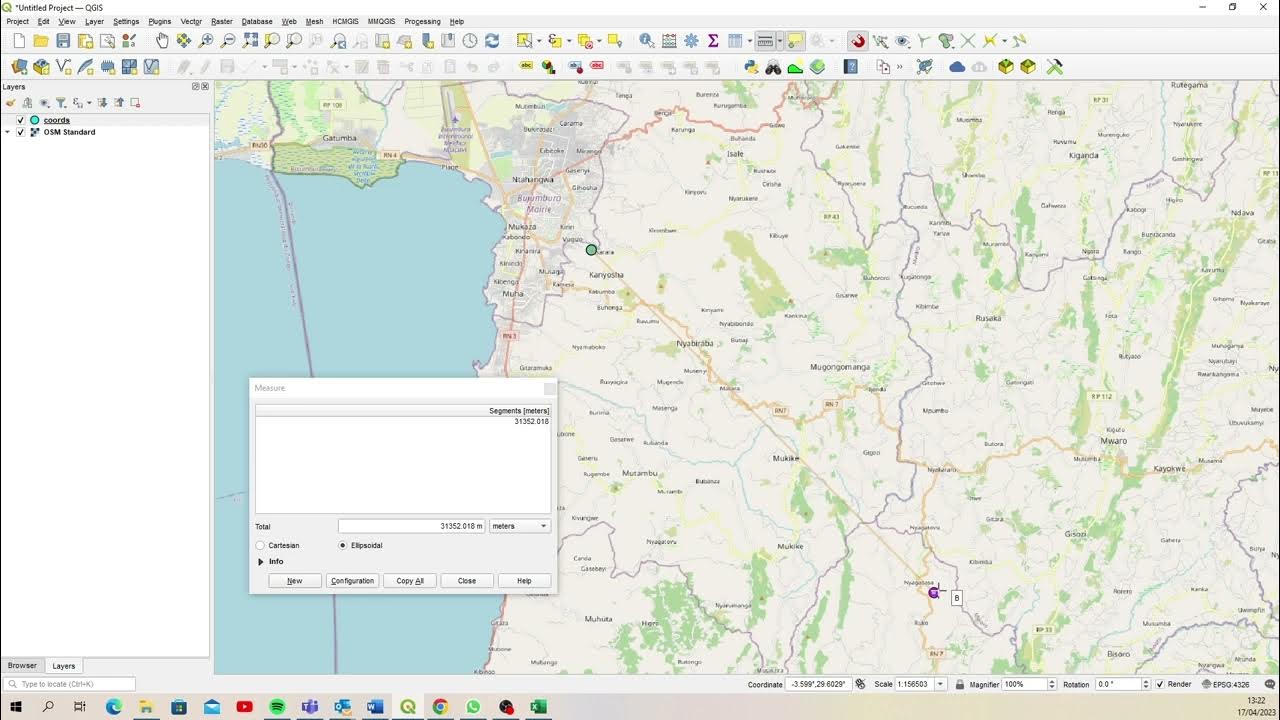This screenshot has height=720, width=1280.
Task: Toggle the snapping magnet icon
Action: (858, 41)
